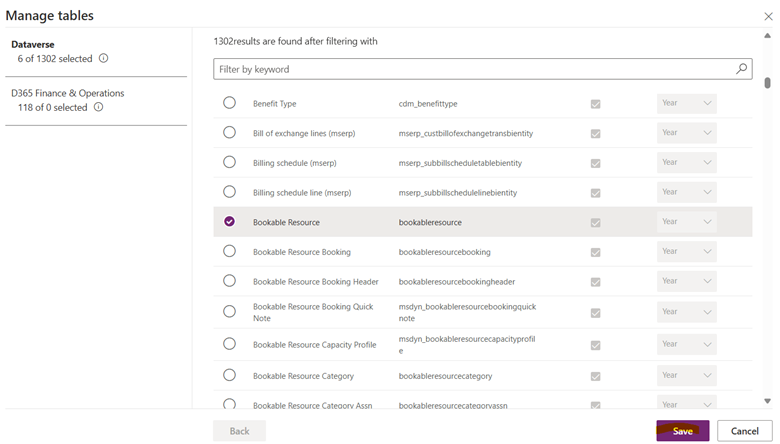Open Year dropdown for Bookable Resource
The height and width of the screenshot is (444, 780).
pyautogui.click(x=686, y=222)
